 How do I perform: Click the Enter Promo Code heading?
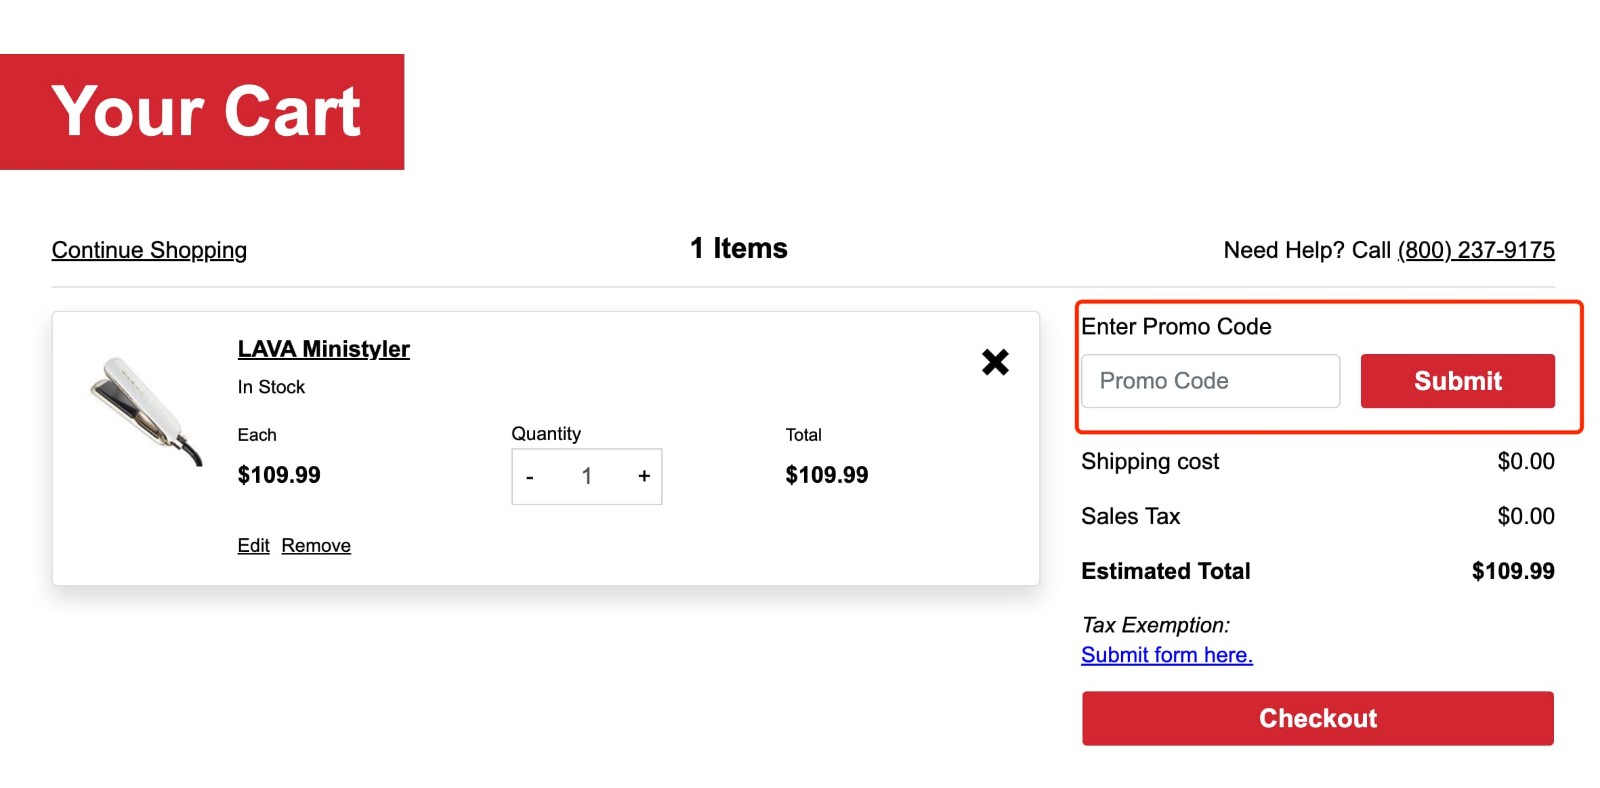(1176, 327)
